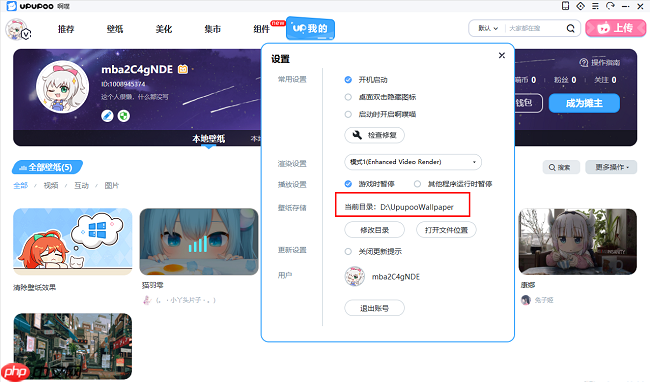Click the 关注 0 counter
This screenshot has width=650, height=382.
coord(605,80)
